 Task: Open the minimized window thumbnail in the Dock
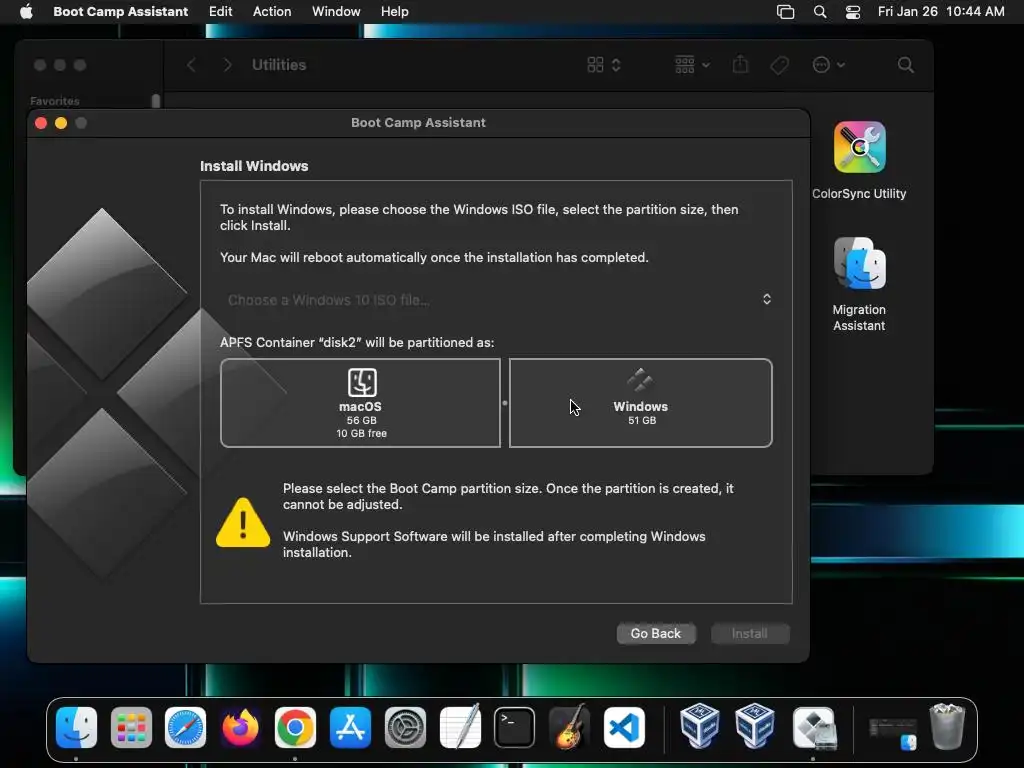click(x=893, y=733)
